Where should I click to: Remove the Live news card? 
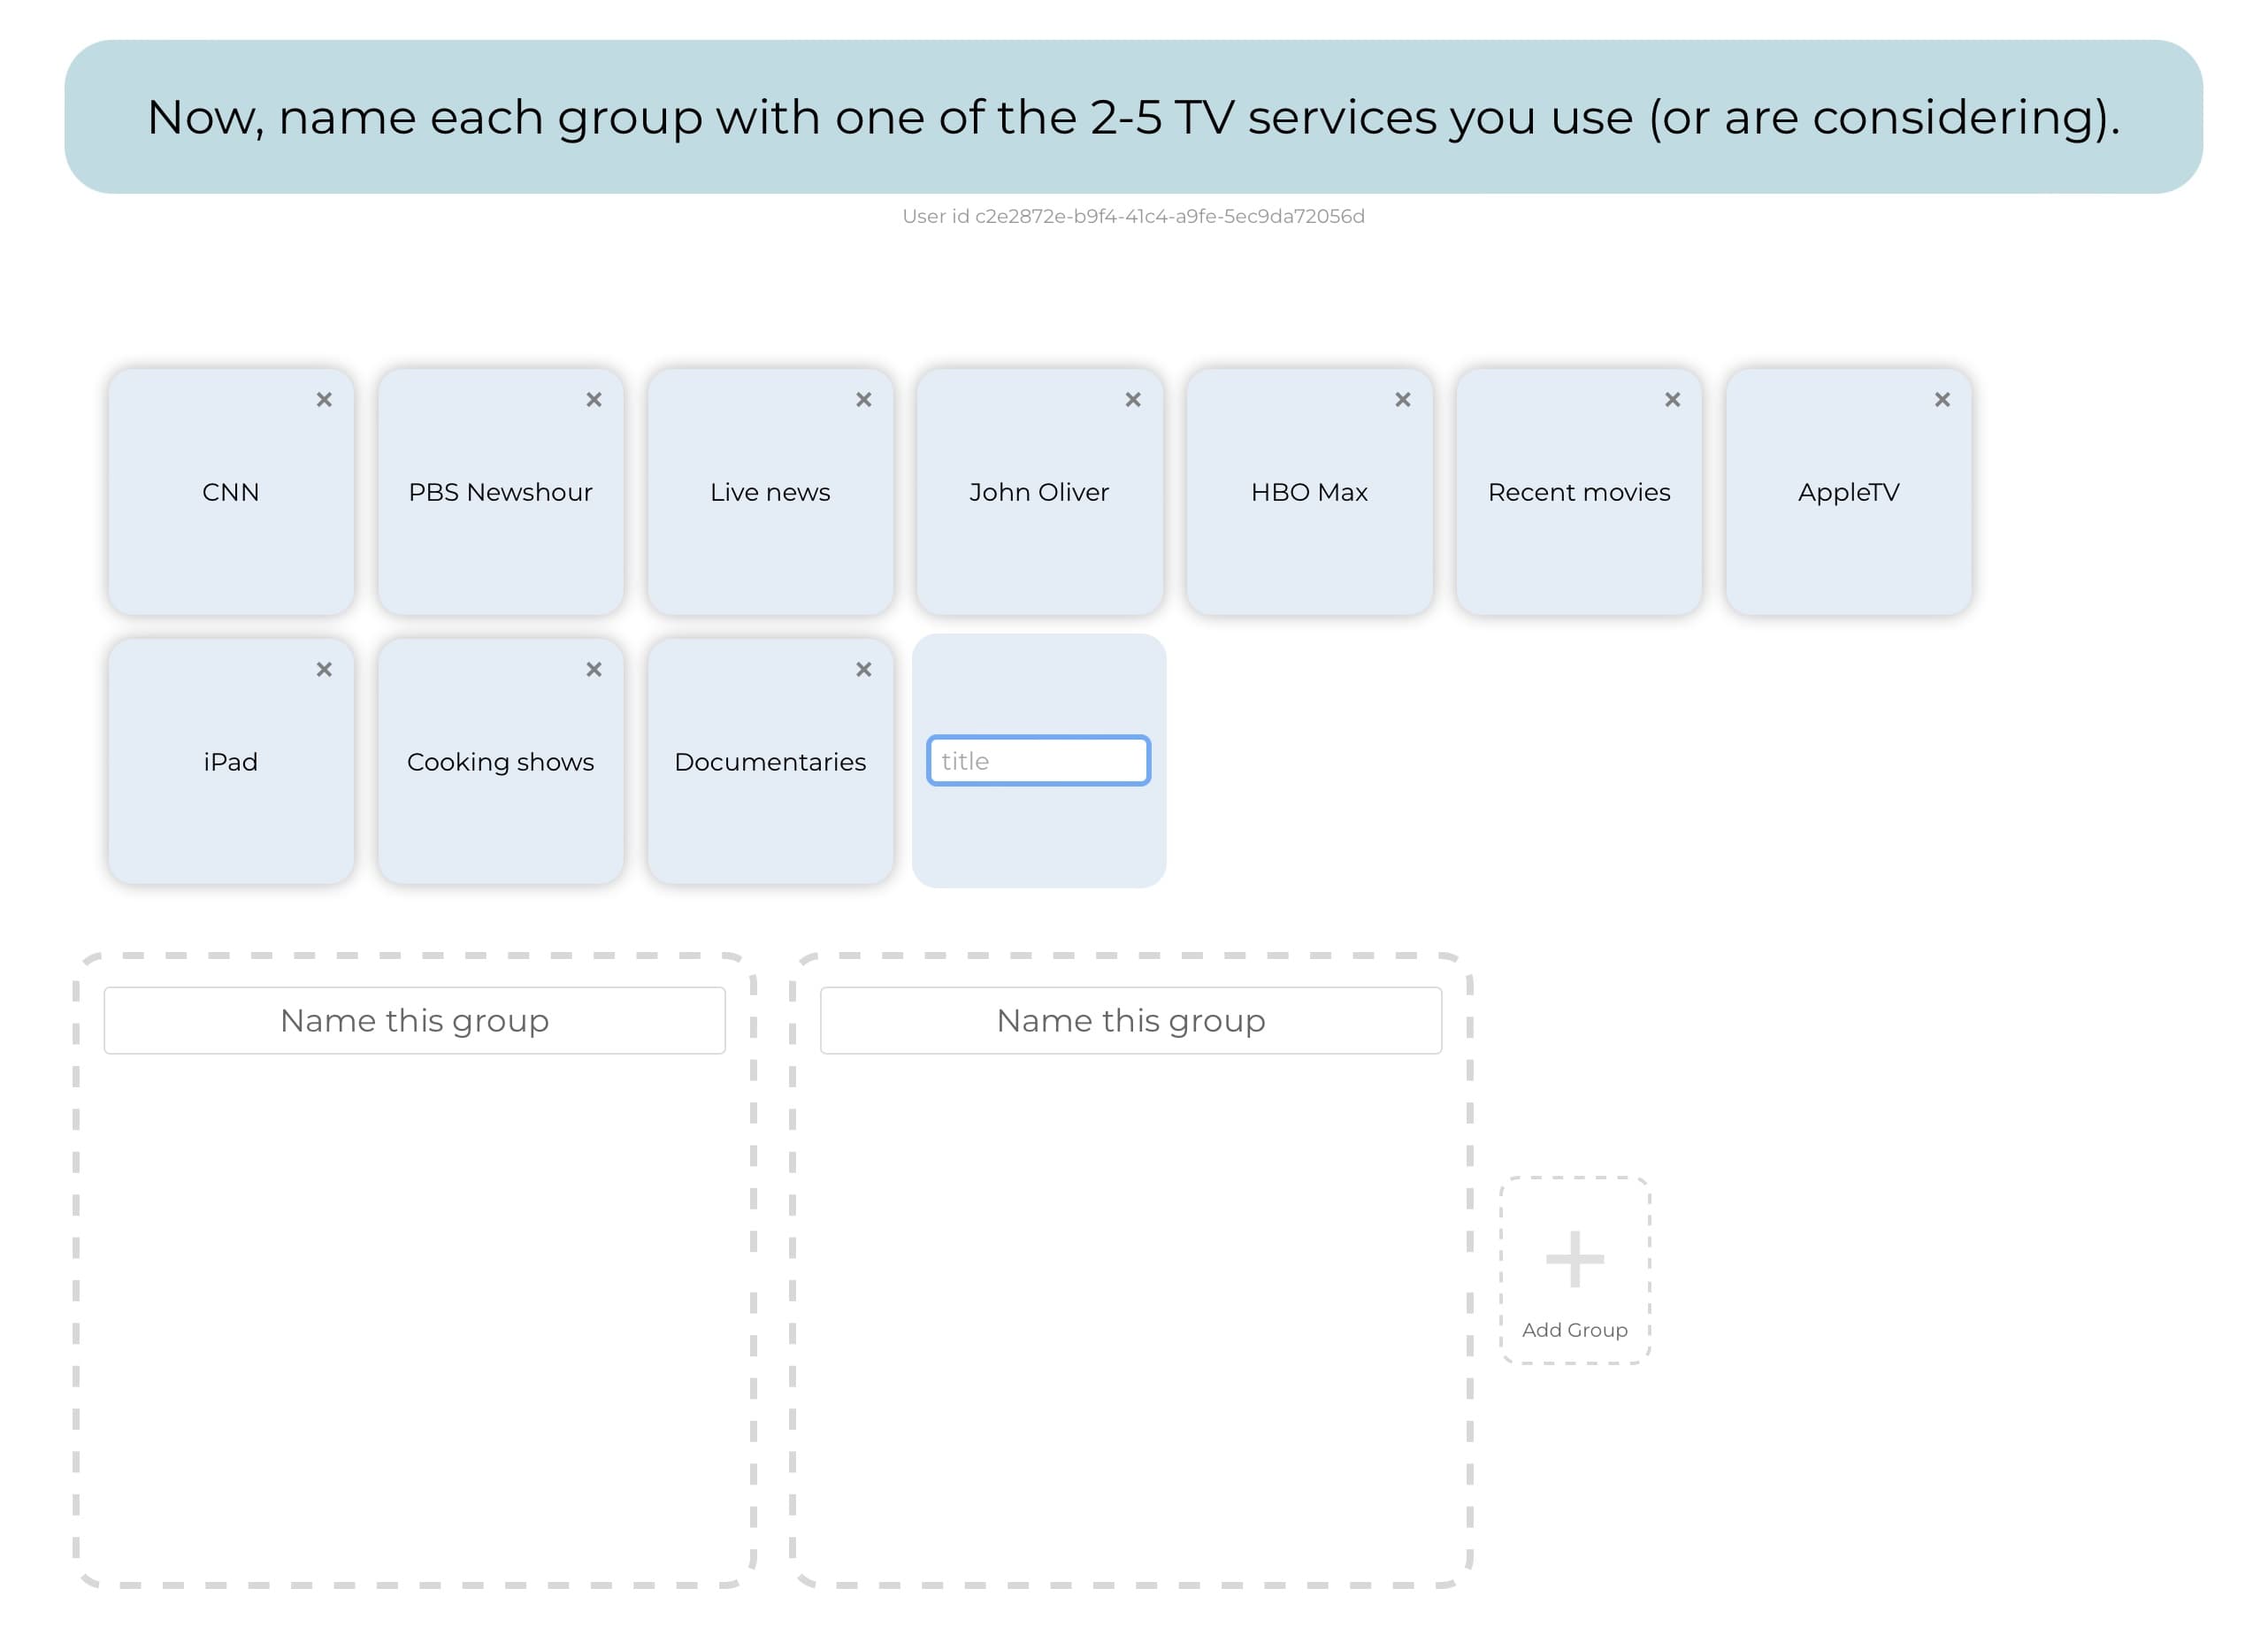(864, 399)
